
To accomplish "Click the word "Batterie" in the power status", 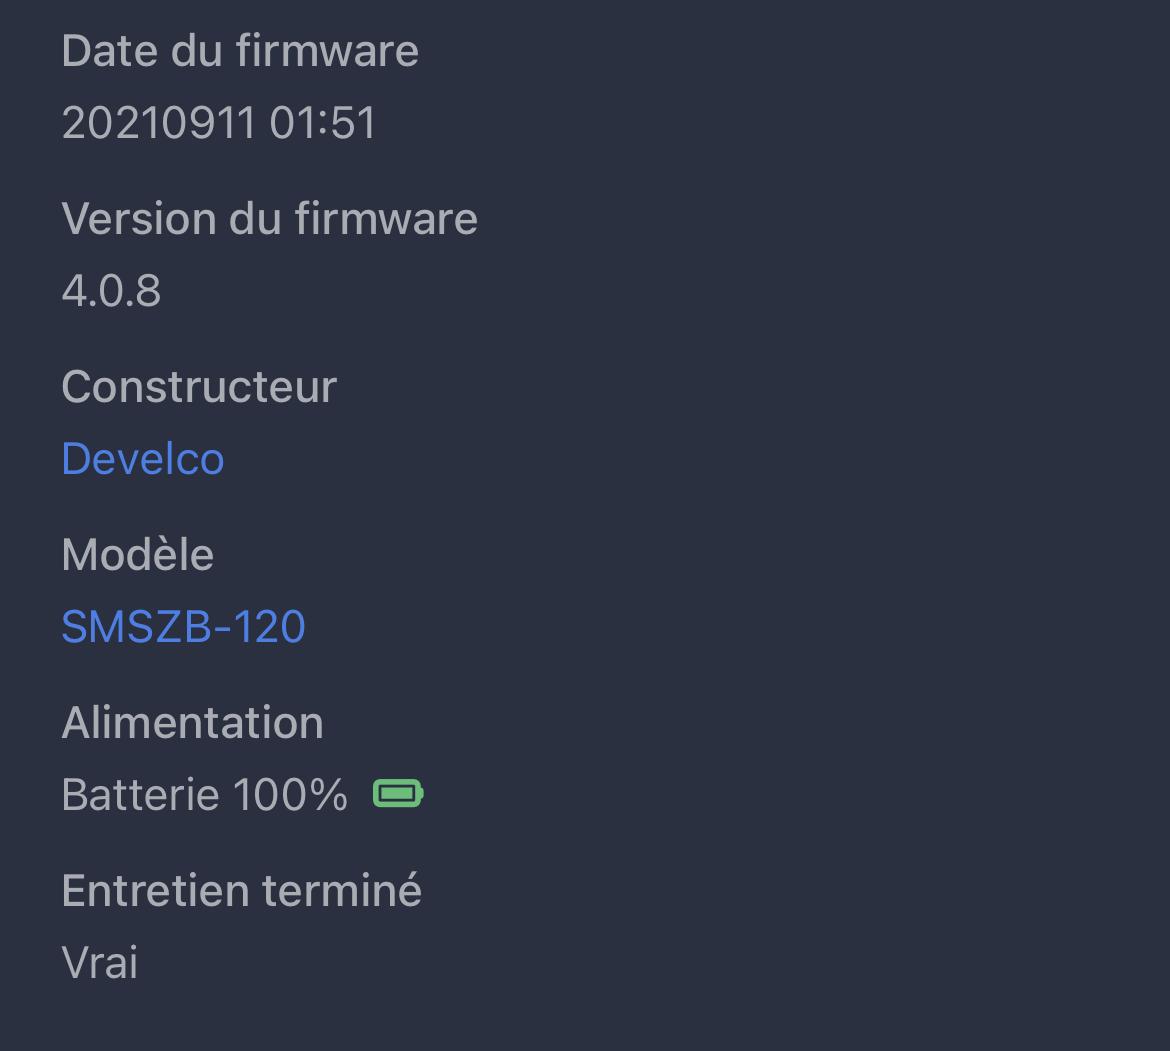I will point(140,795).
